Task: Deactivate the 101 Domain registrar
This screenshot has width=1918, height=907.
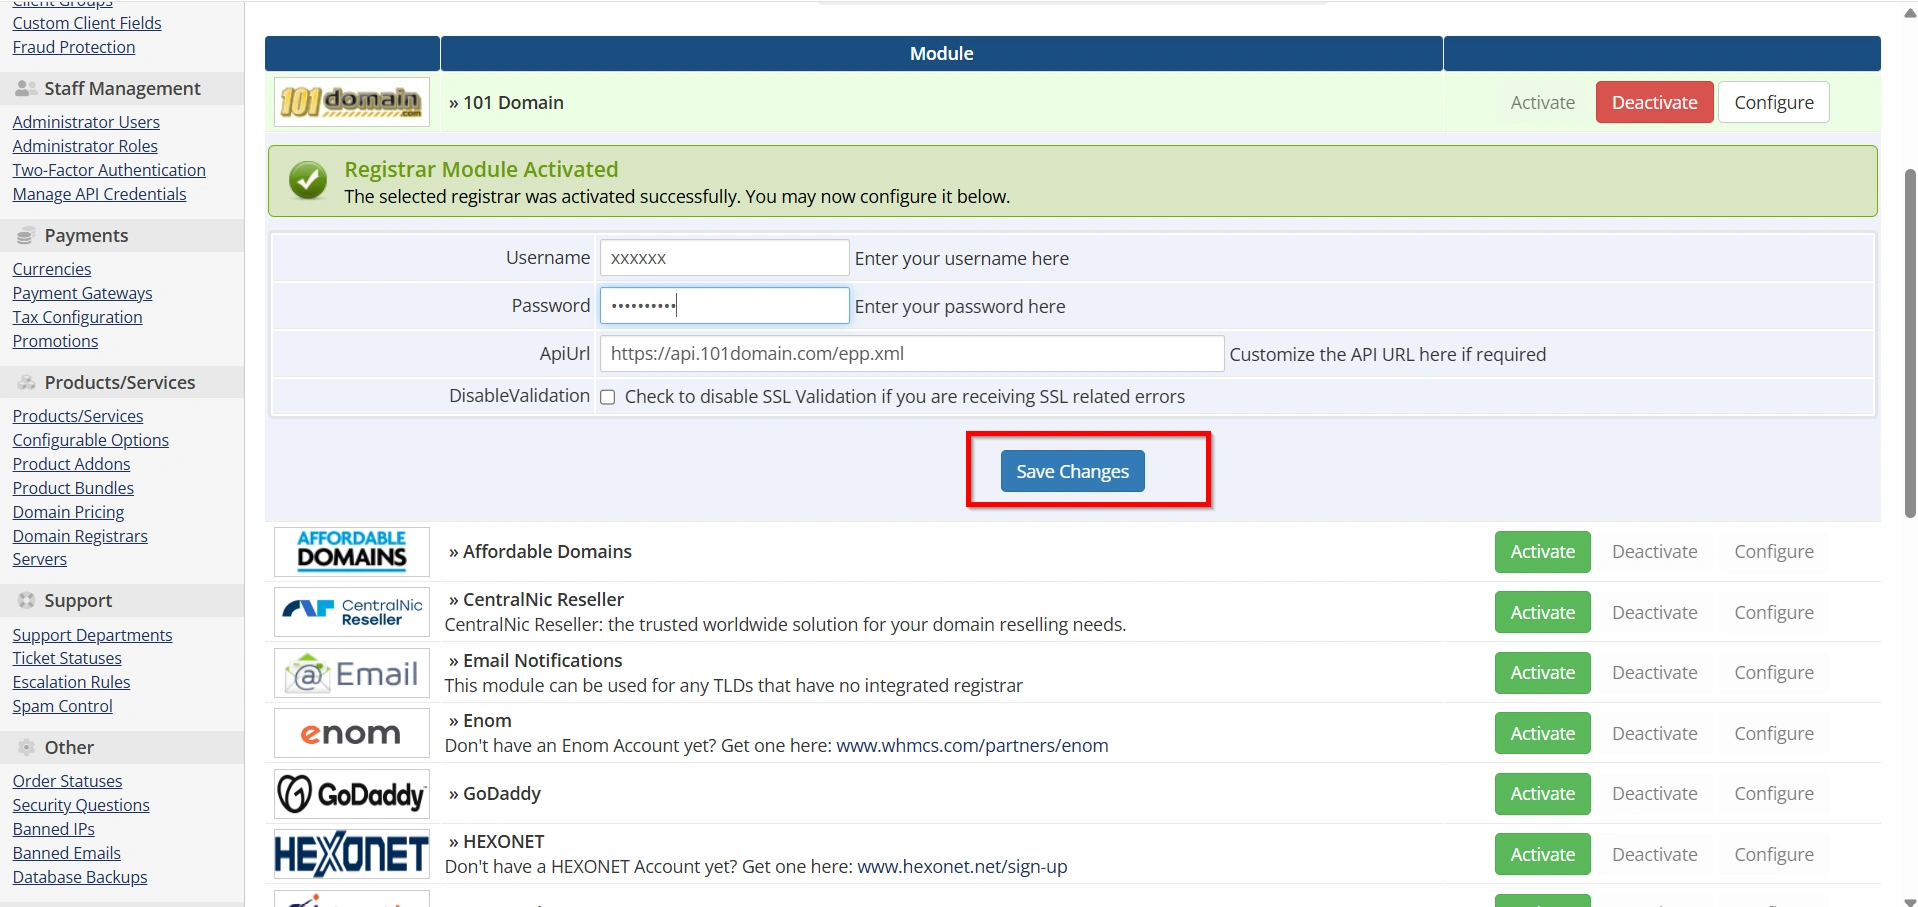Action: (1654, 102)
